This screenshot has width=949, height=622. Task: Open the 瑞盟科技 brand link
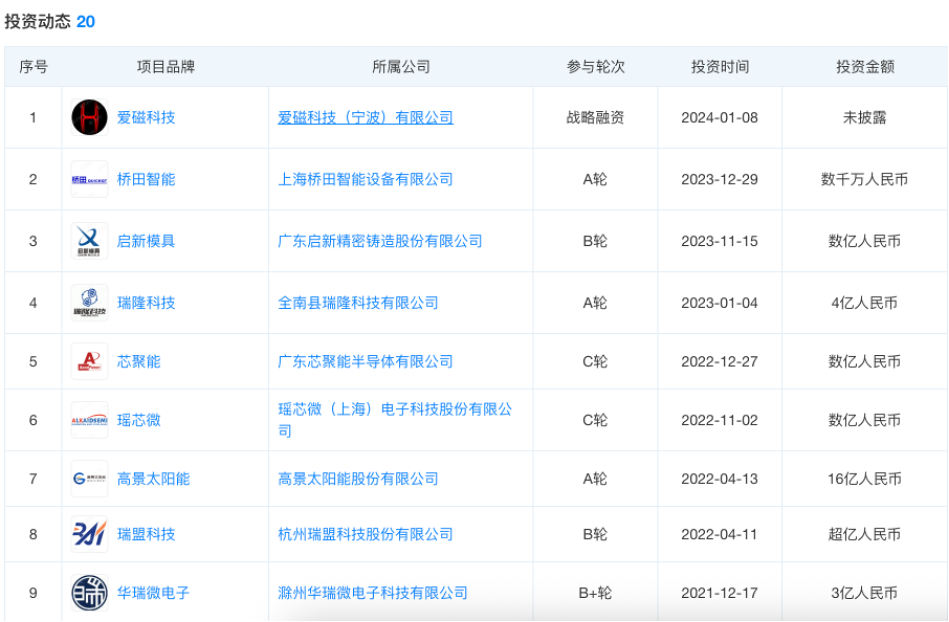point(146,534)
